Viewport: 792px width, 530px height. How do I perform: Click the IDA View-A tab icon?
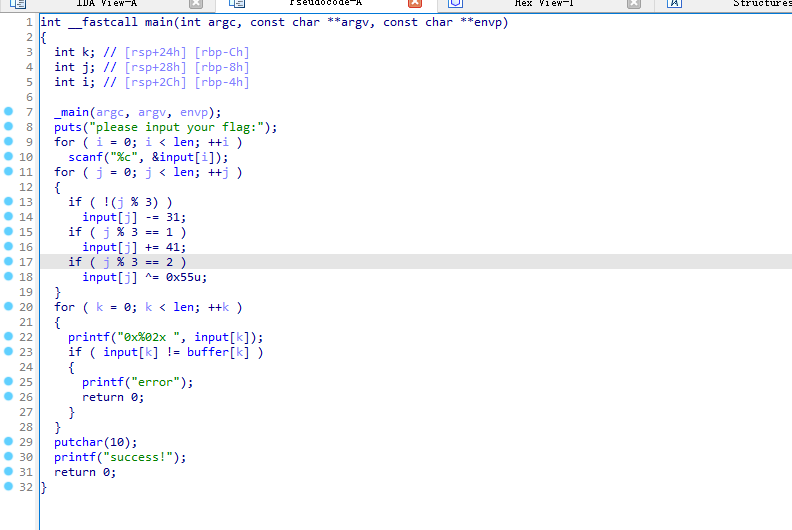point(18,4)
